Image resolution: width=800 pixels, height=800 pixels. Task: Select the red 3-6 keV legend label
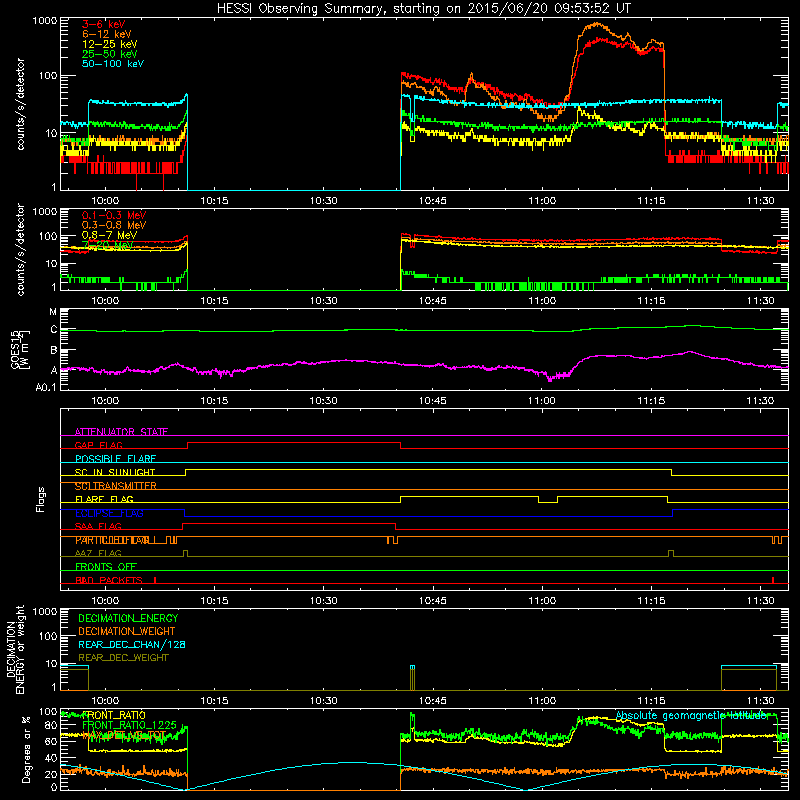103,24
